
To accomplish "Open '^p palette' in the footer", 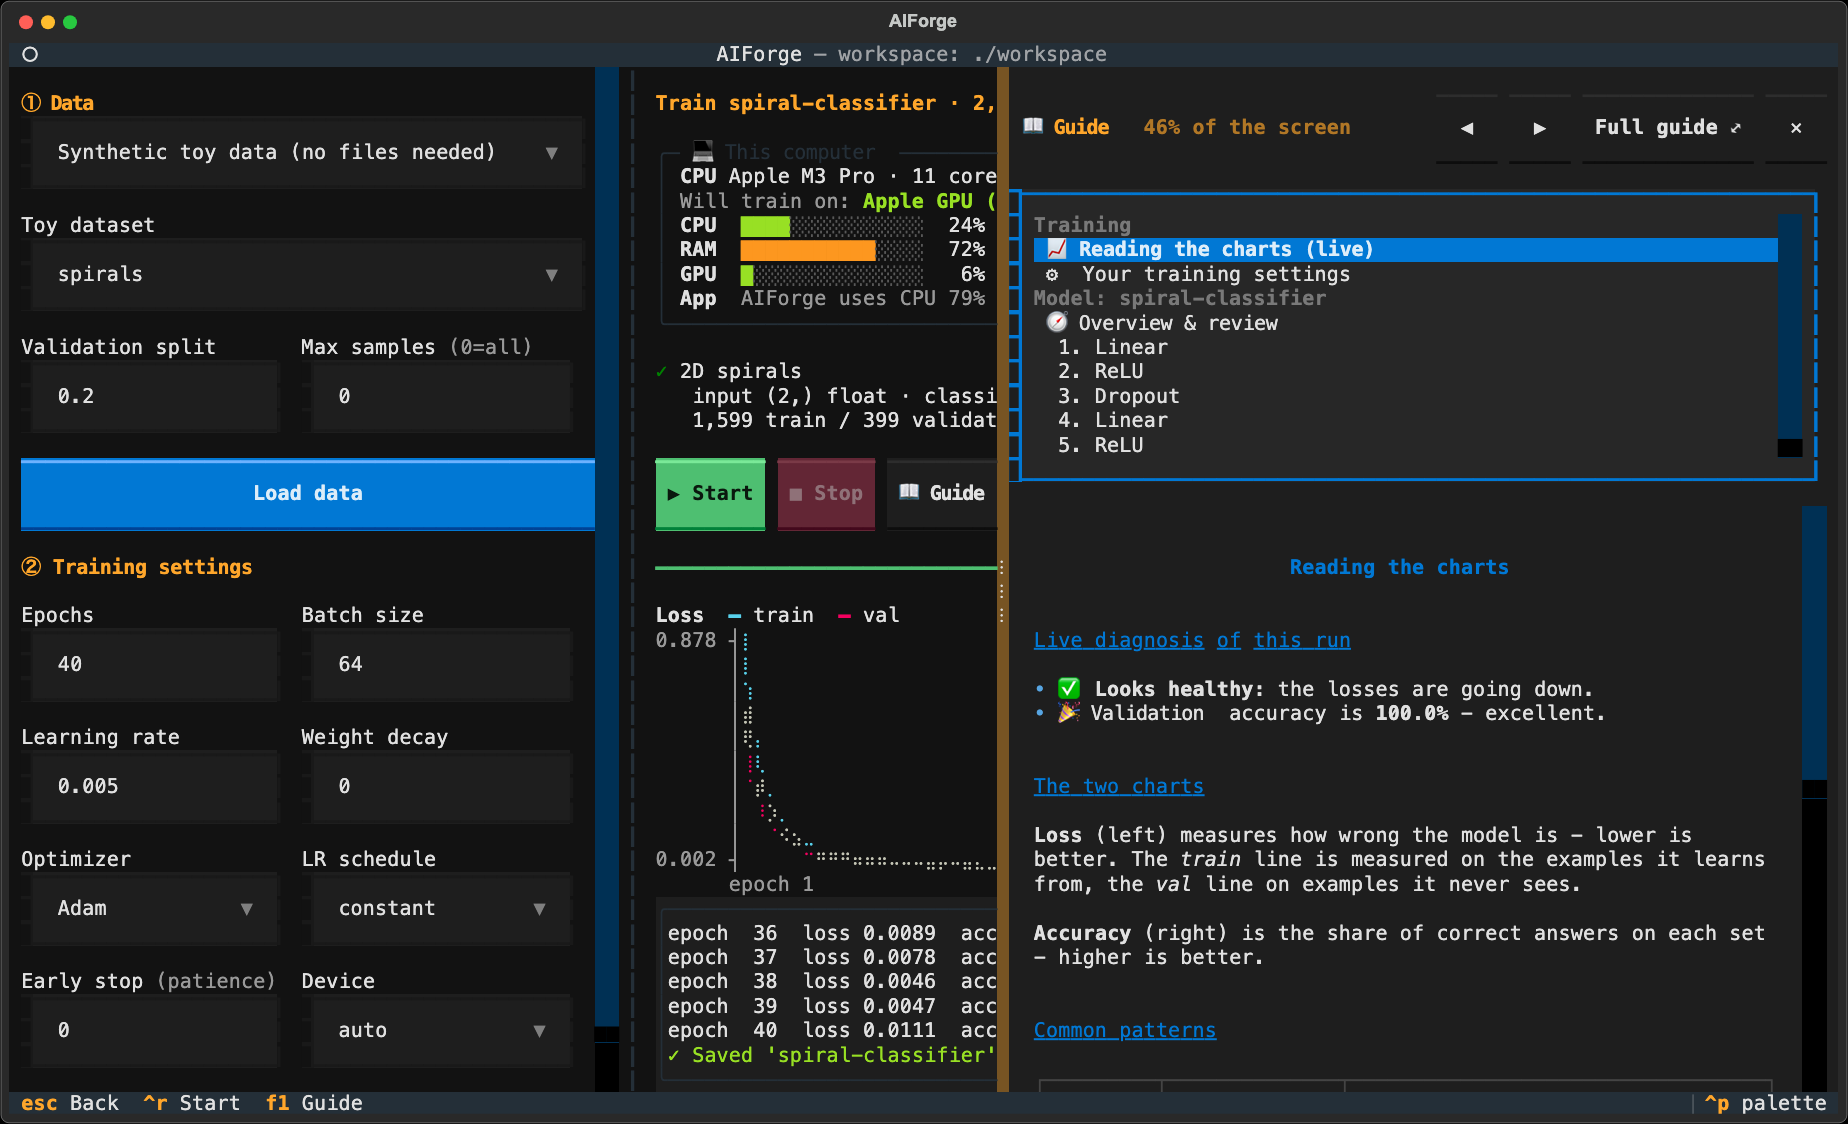I will tap(1765, 1103).
